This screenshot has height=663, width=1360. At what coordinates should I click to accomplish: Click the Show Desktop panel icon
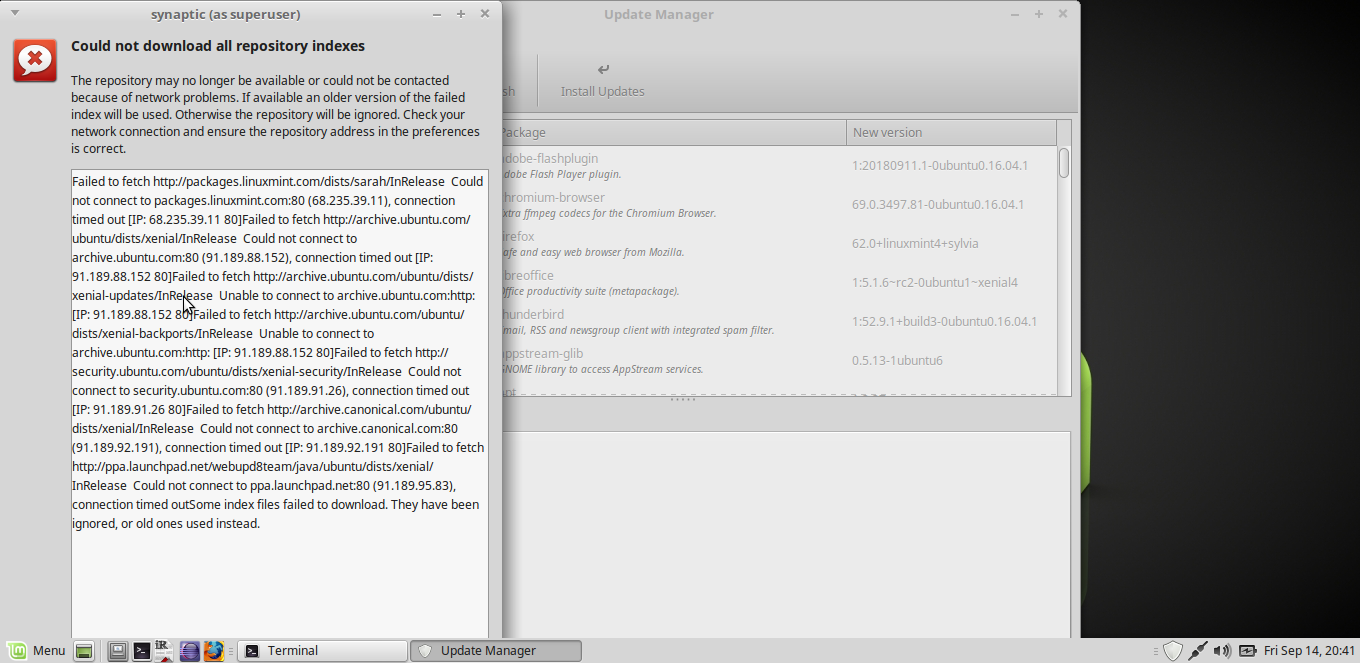click(84, 651)
